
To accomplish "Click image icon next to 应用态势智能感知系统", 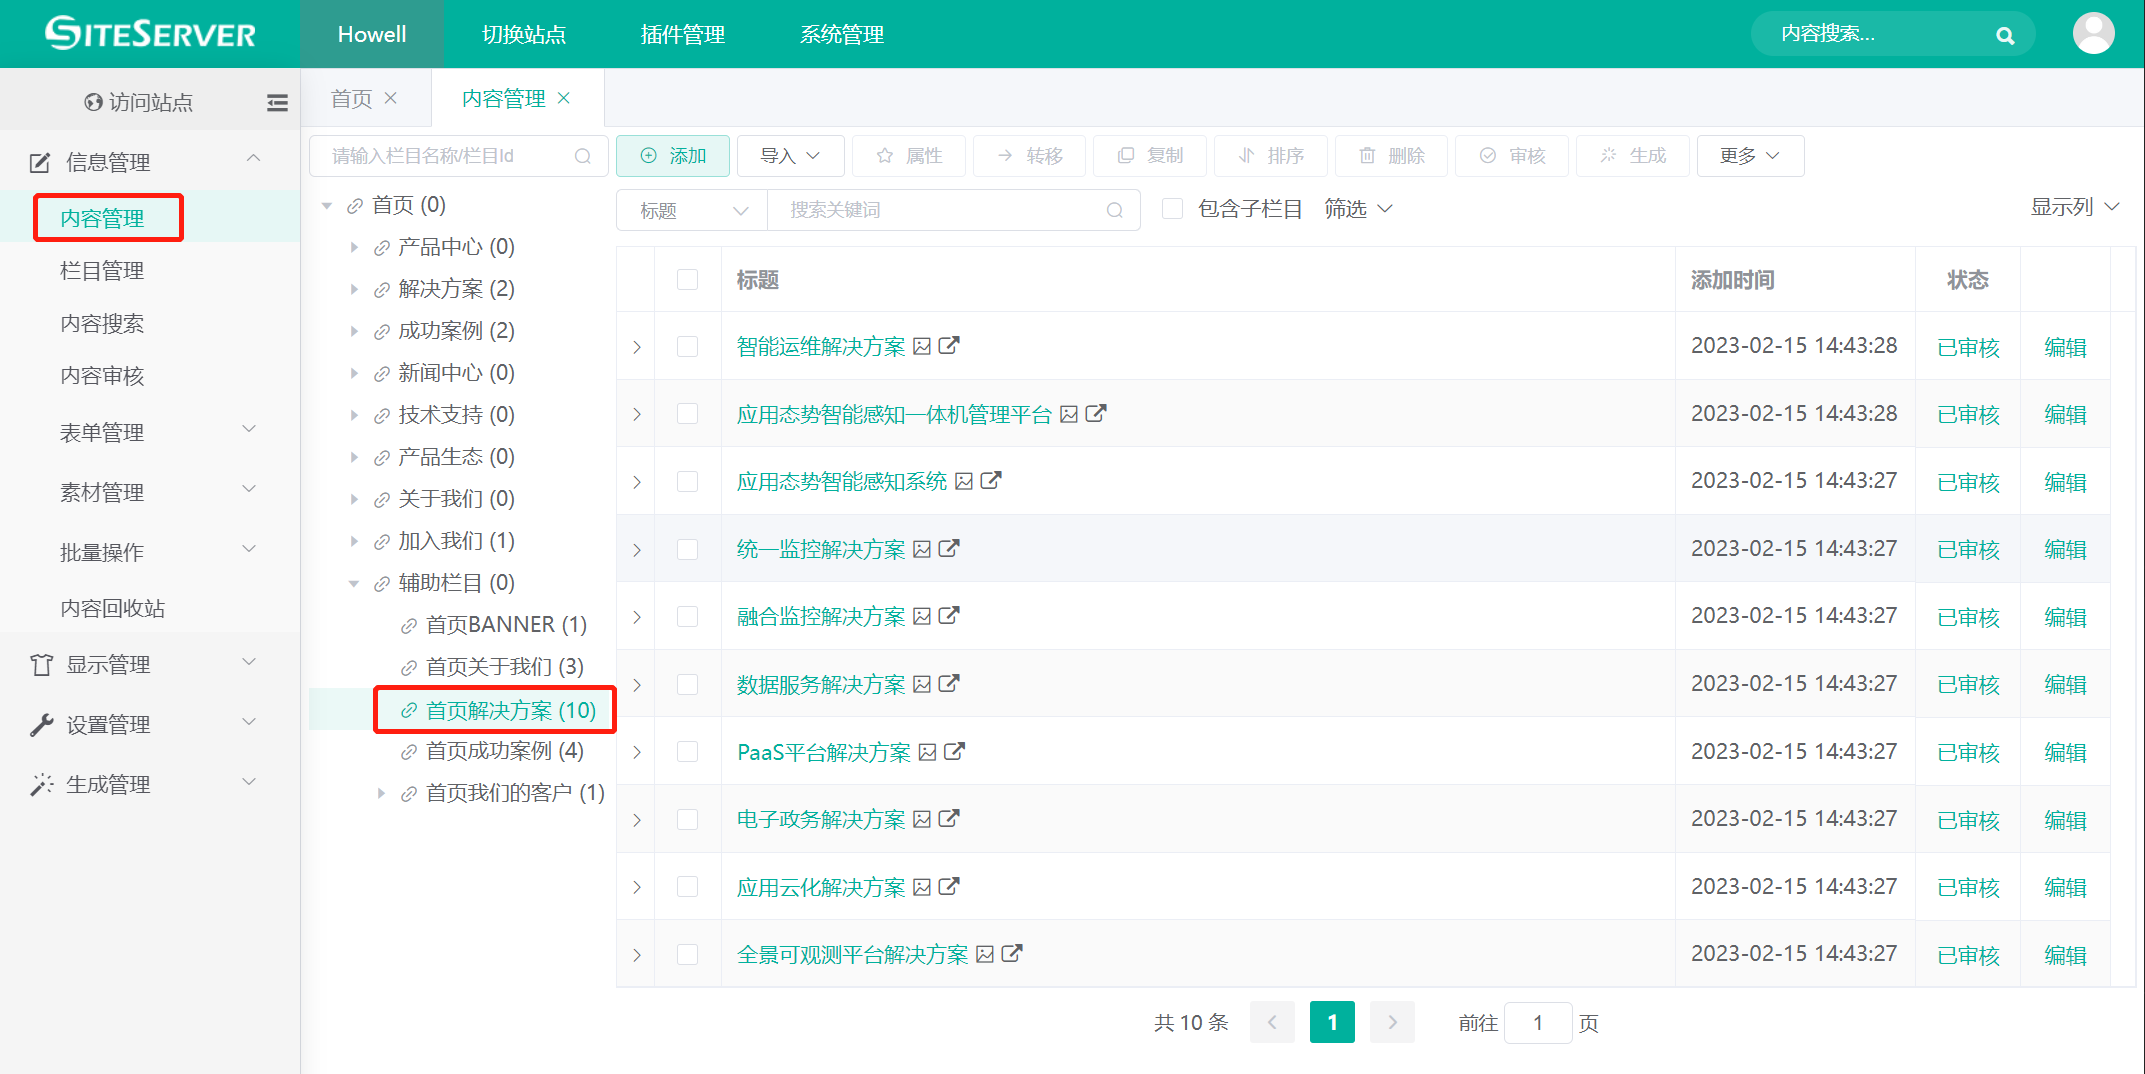I will pyautogui.click(x=964, y=481).
